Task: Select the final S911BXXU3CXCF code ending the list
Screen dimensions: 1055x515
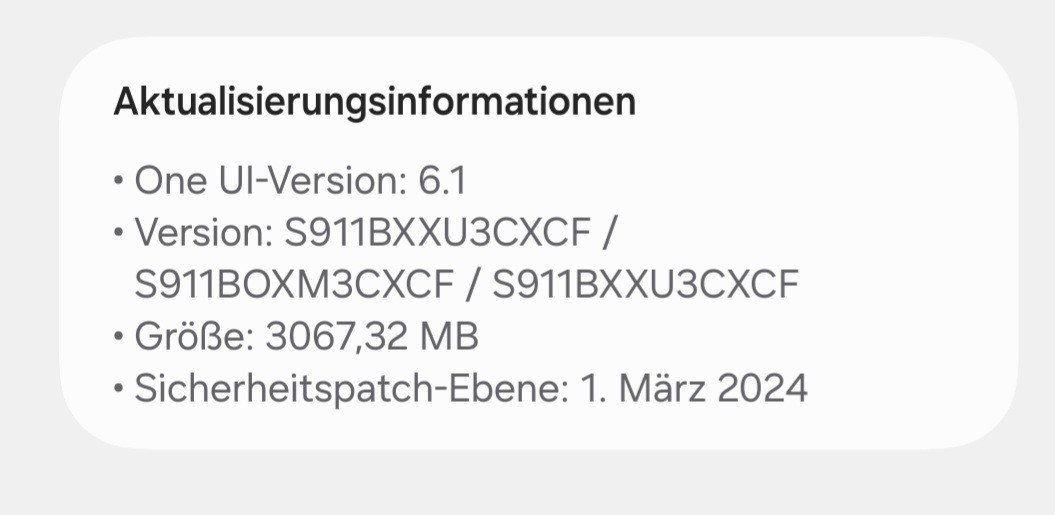Action: tap(646, 286)
